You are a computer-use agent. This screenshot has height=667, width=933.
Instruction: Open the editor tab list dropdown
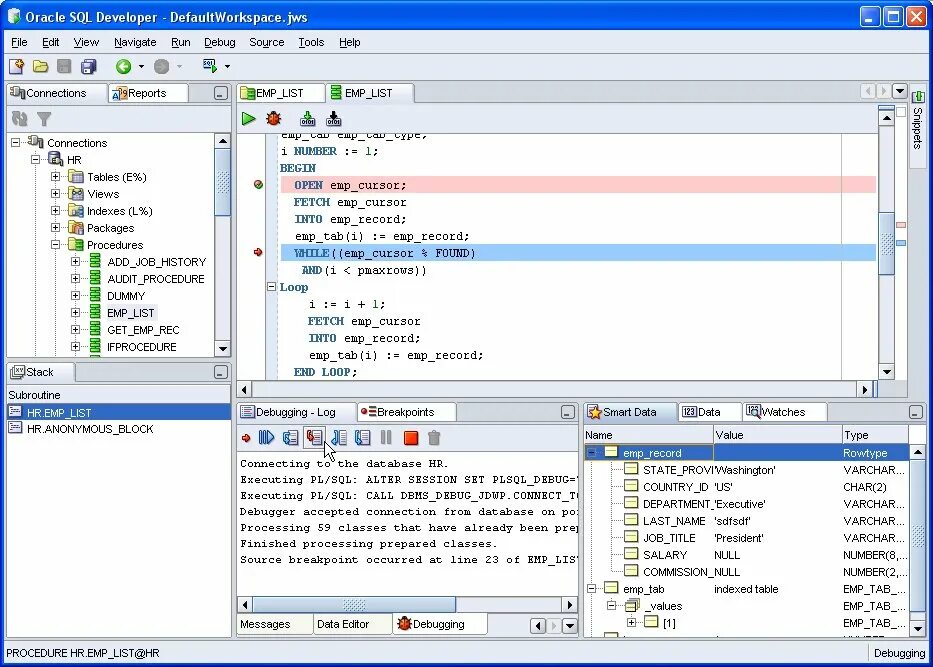(x=900, y=91)
